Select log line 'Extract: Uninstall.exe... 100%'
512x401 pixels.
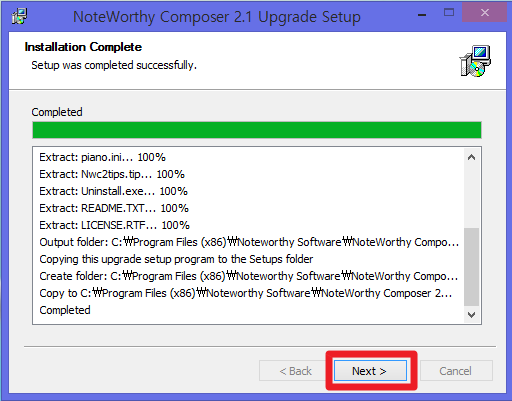[x=113, y=191]
